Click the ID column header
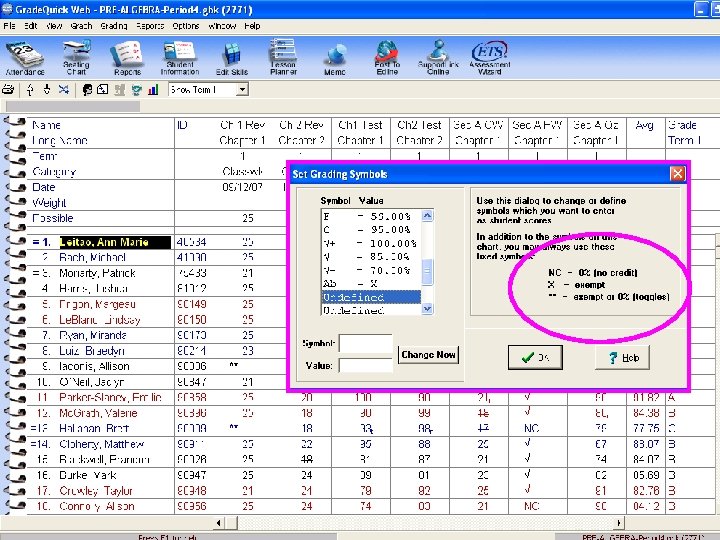Screen dimensions: 720x540 (182, 125)
